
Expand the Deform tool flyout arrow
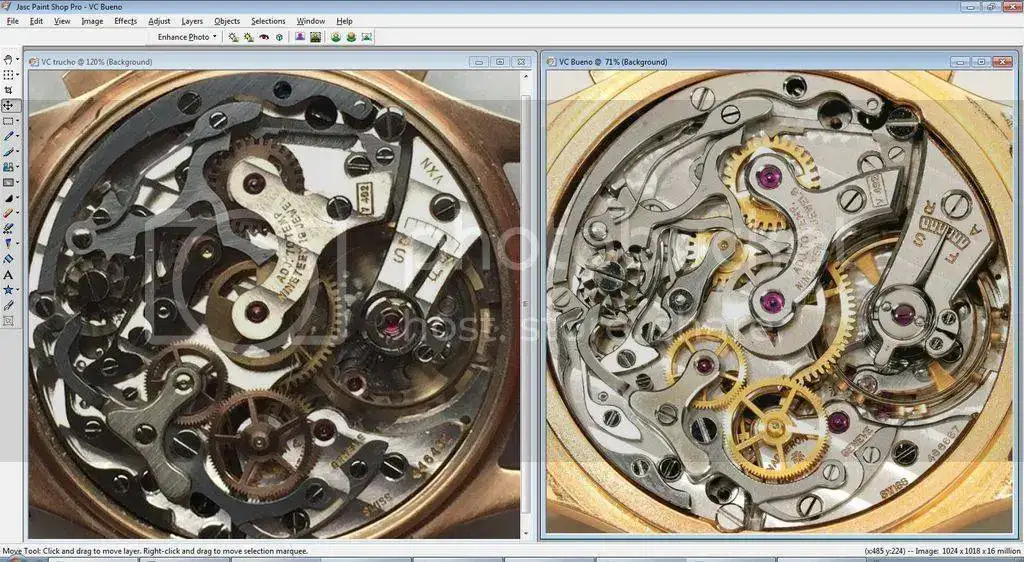17,74
